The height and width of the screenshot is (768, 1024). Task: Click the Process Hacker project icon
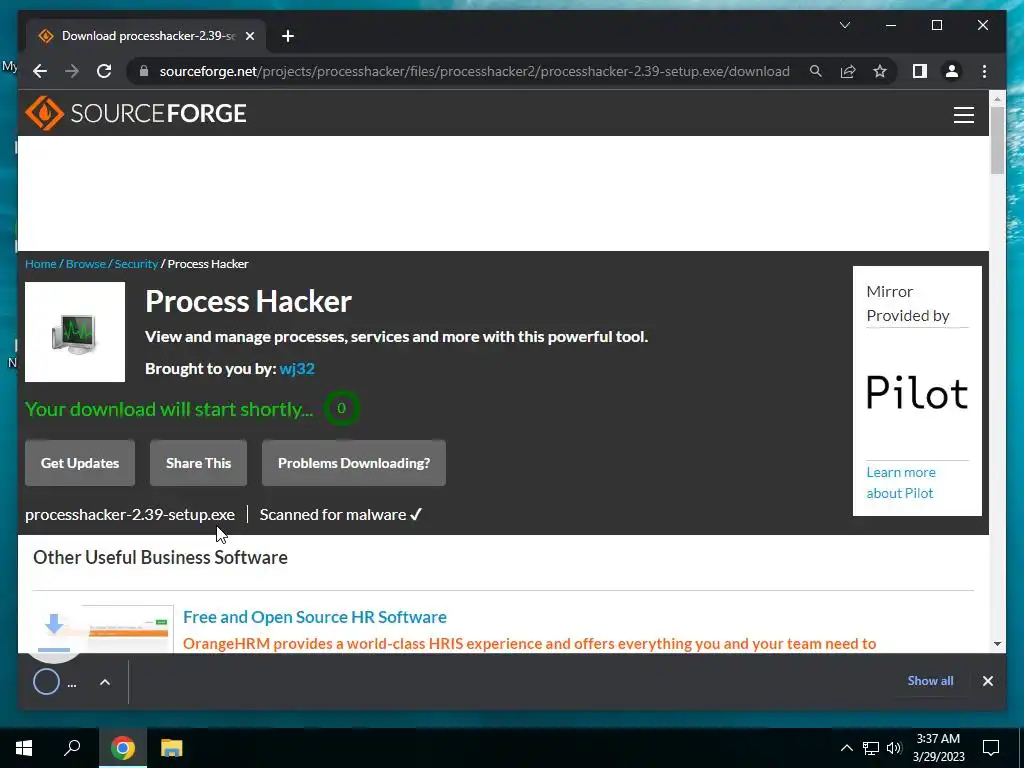(75, 332)
